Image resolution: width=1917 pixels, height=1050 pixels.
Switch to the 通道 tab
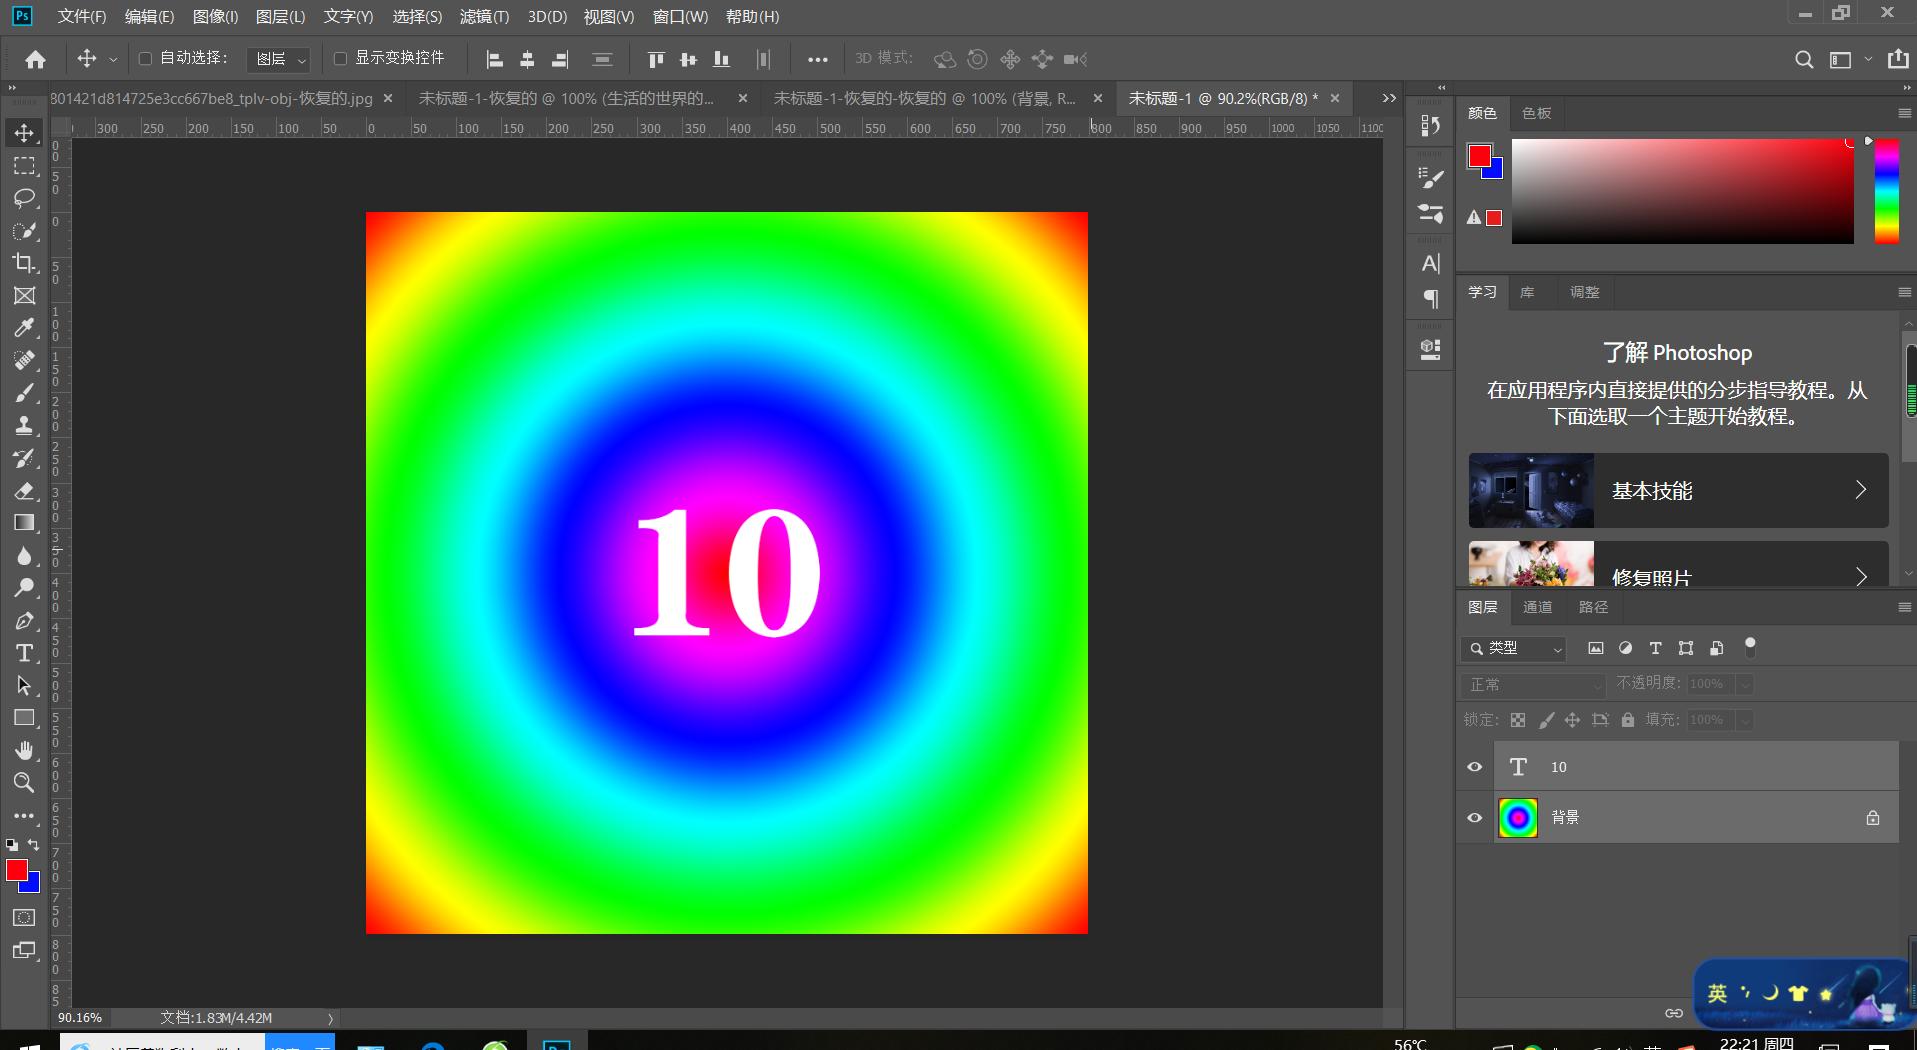(x=1537, y=607)
